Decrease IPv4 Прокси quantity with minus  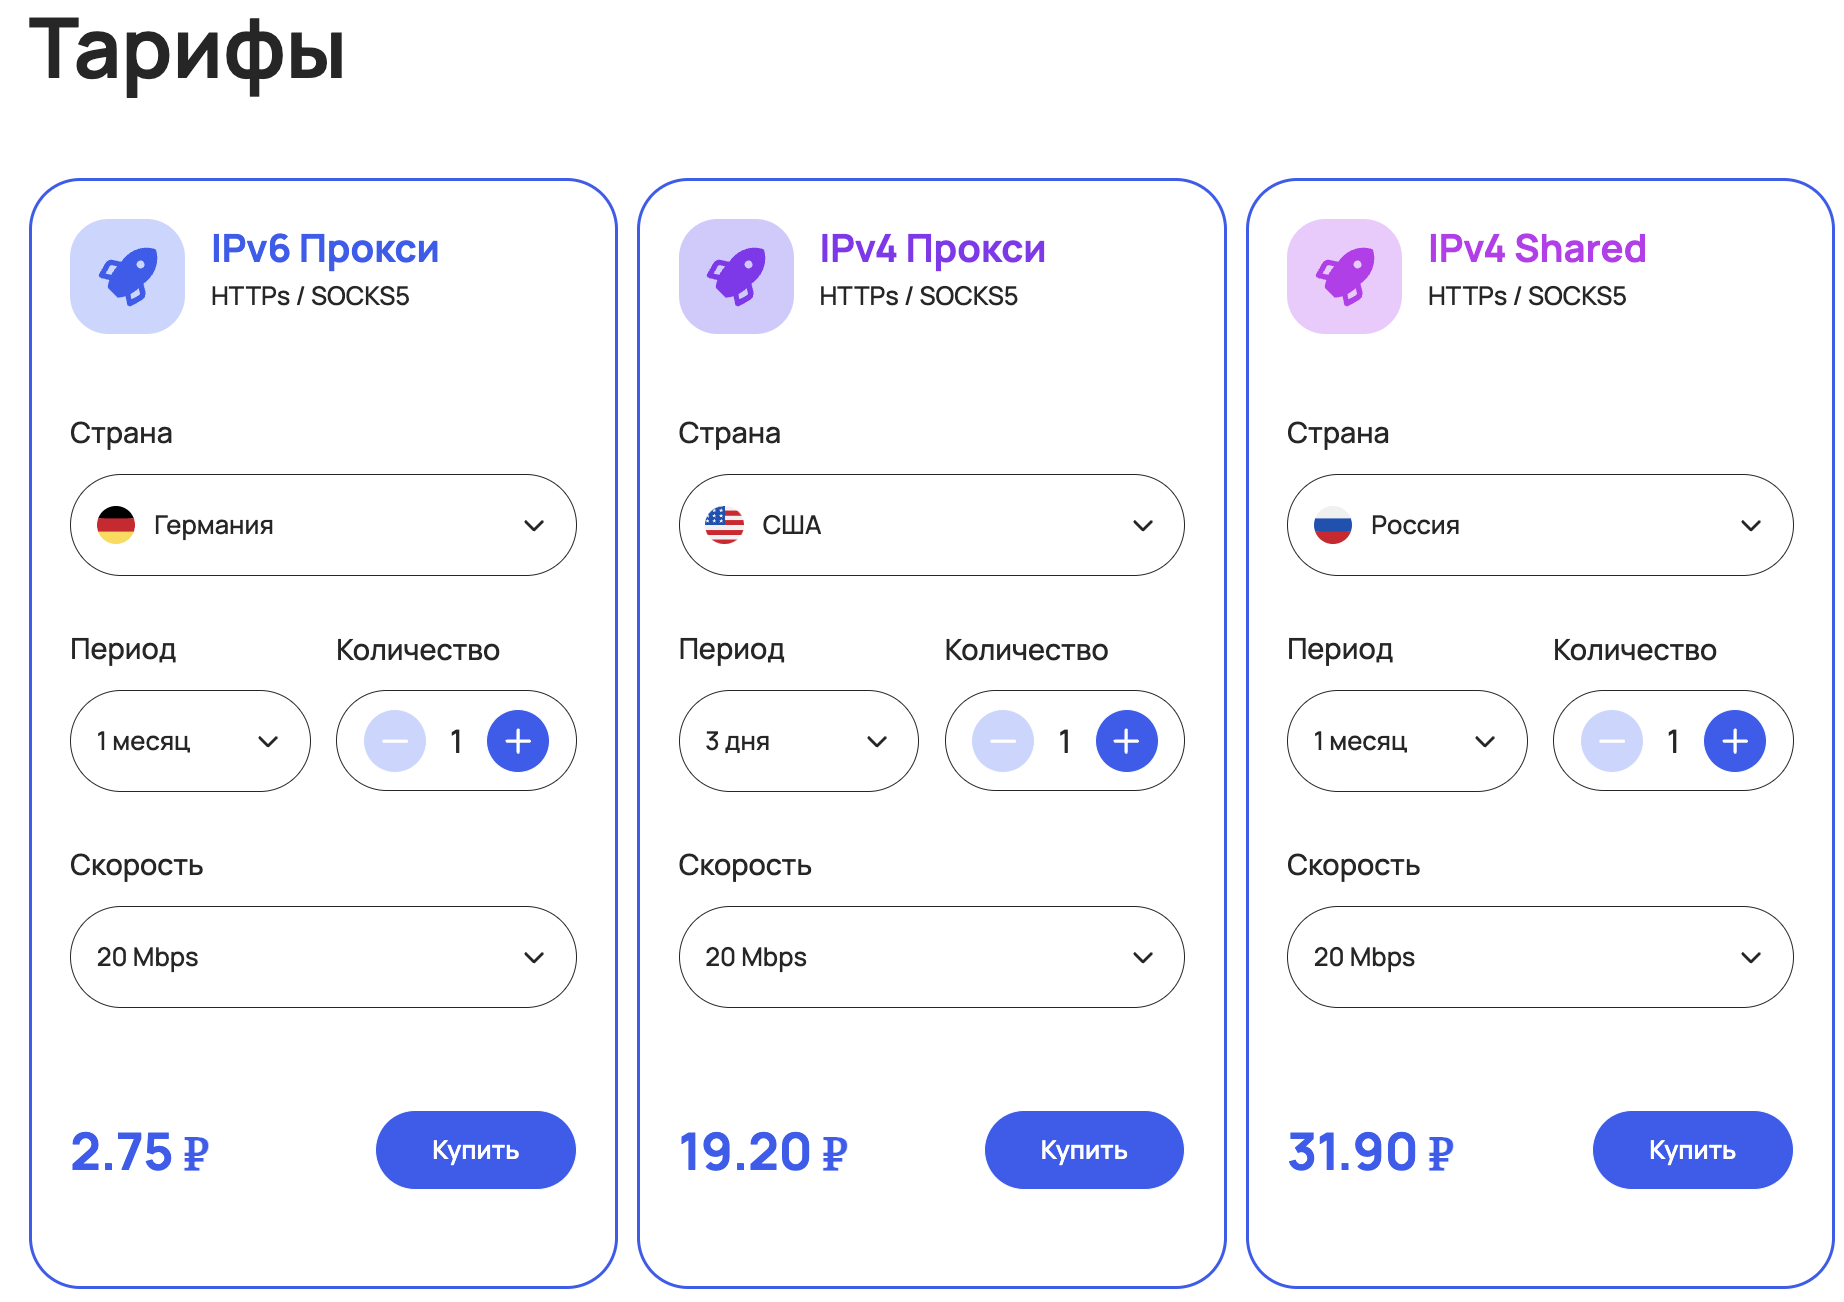(x=1003, y=741)
